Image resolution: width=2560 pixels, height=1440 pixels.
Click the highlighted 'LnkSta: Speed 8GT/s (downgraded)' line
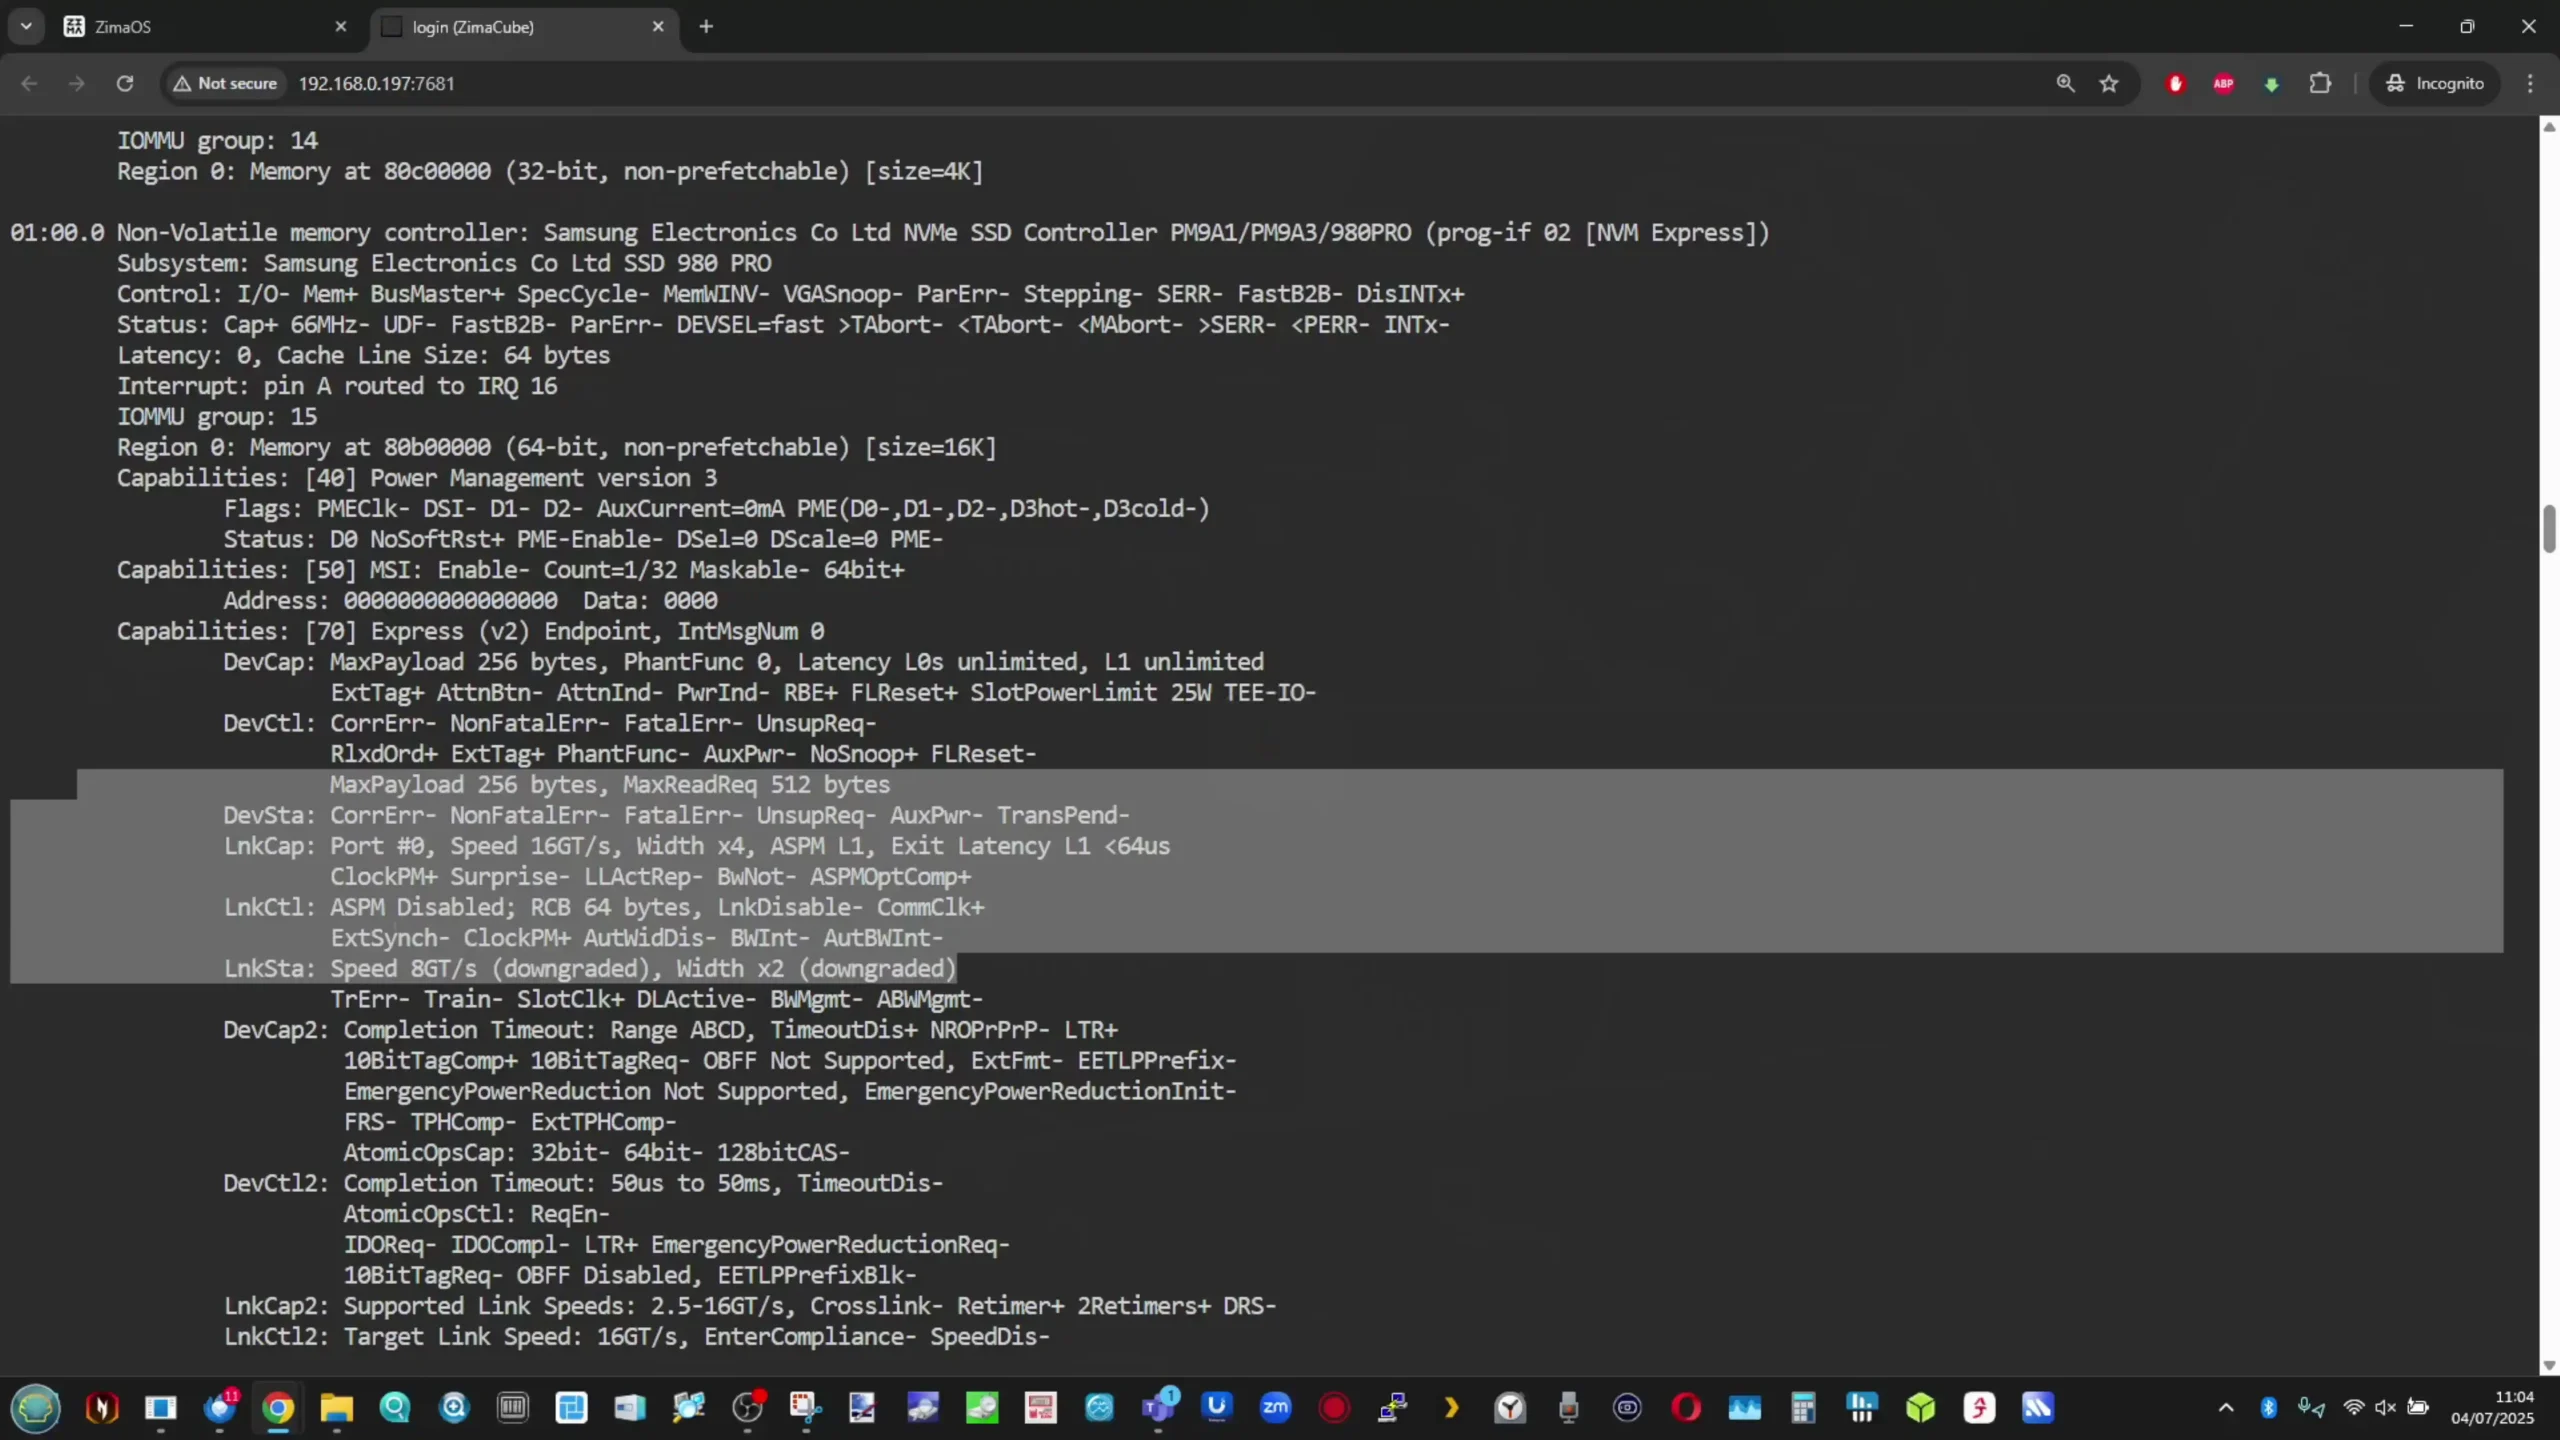[x=590, y=968]
